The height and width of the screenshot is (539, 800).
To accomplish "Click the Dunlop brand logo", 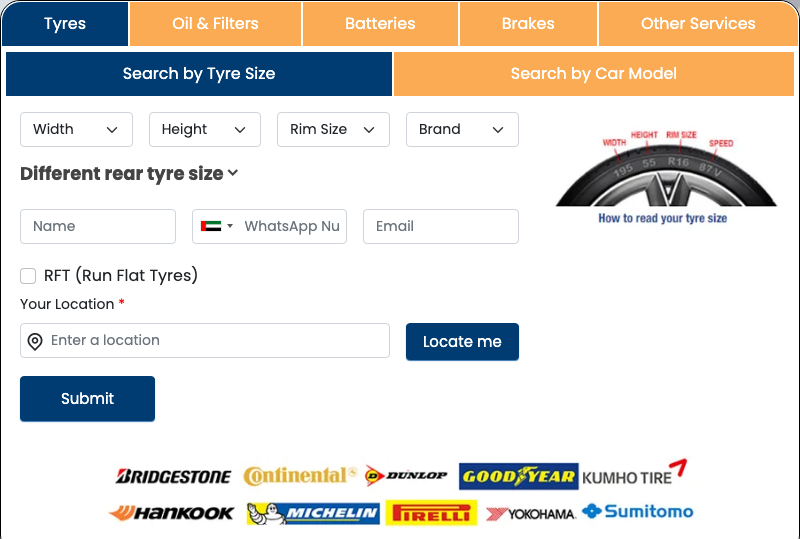I will pos(406,476).
